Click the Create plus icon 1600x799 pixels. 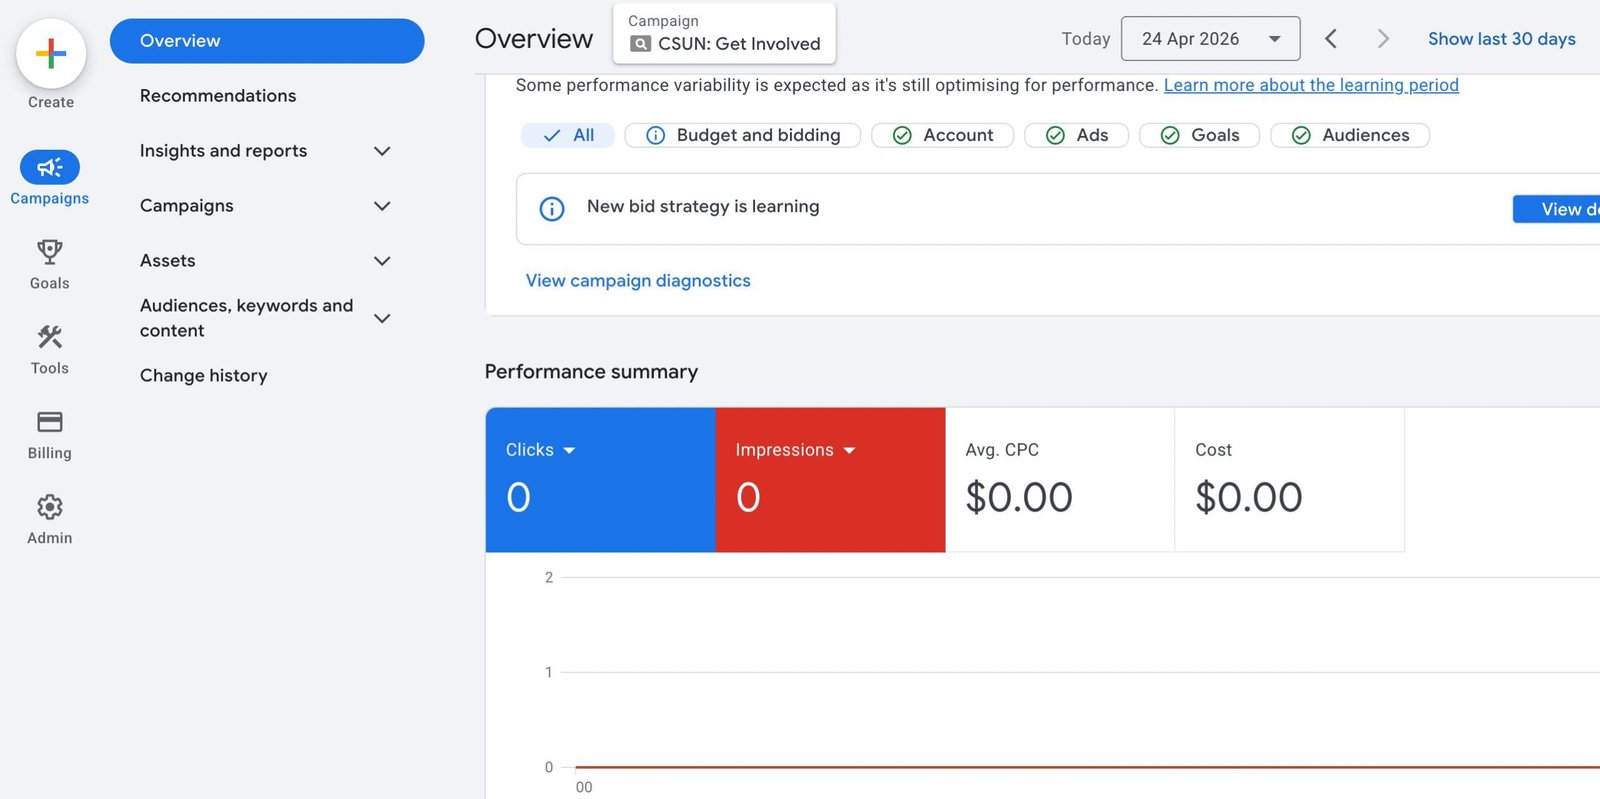coord(51,53)
